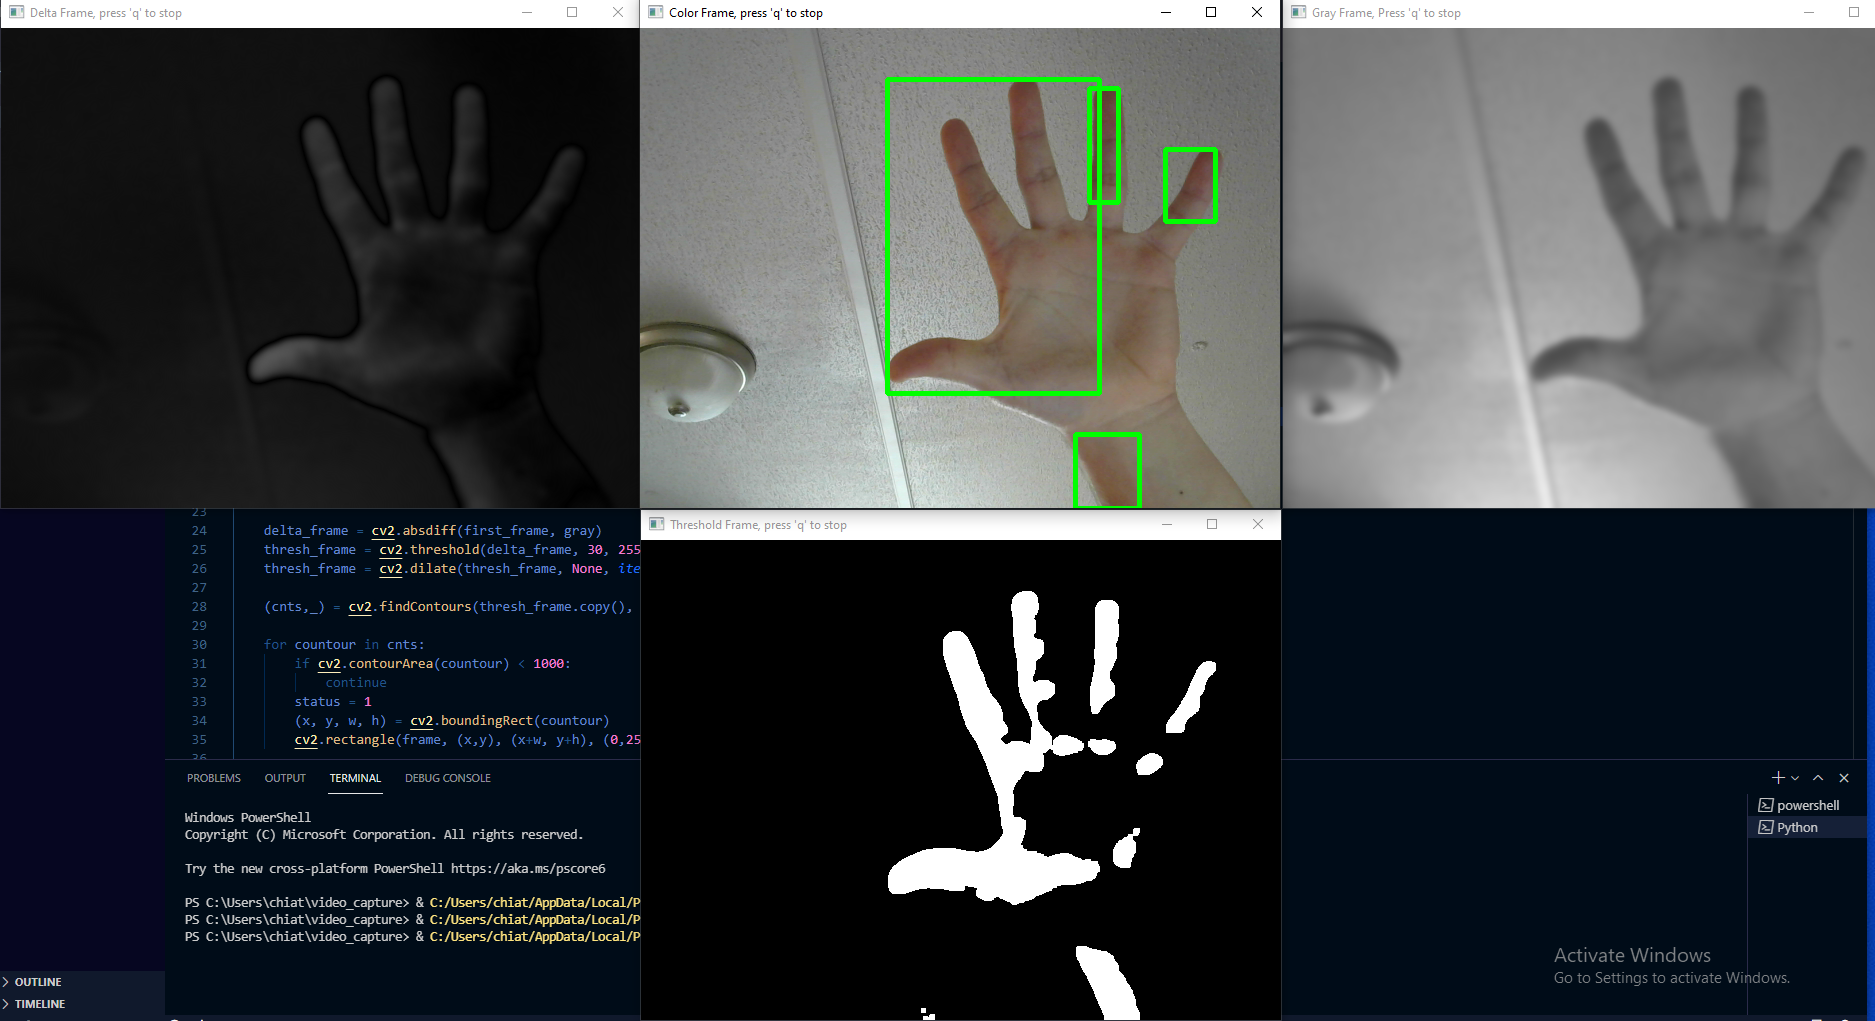Switch to the OUTPUT tab

284,778
